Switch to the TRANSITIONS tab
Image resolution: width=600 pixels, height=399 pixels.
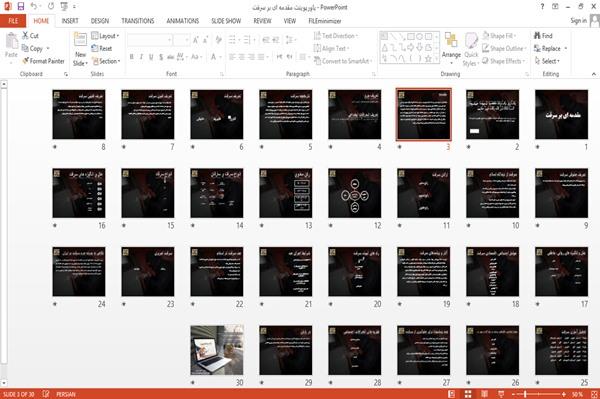(138, 21)
